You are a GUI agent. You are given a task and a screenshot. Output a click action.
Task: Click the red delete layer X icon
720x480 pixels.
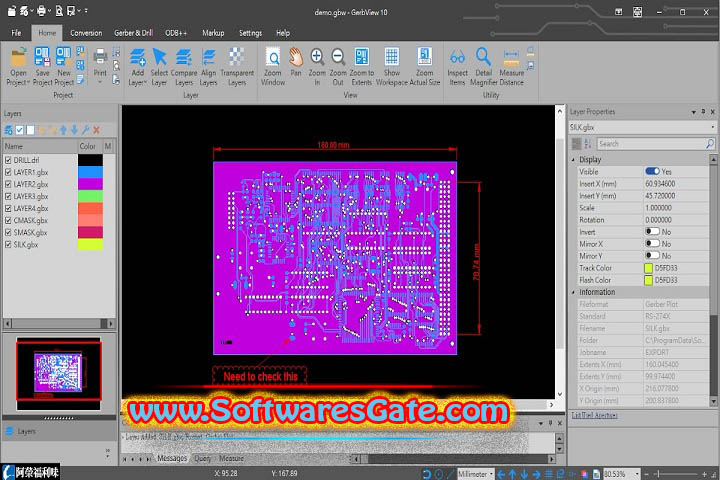click(96, 130)
